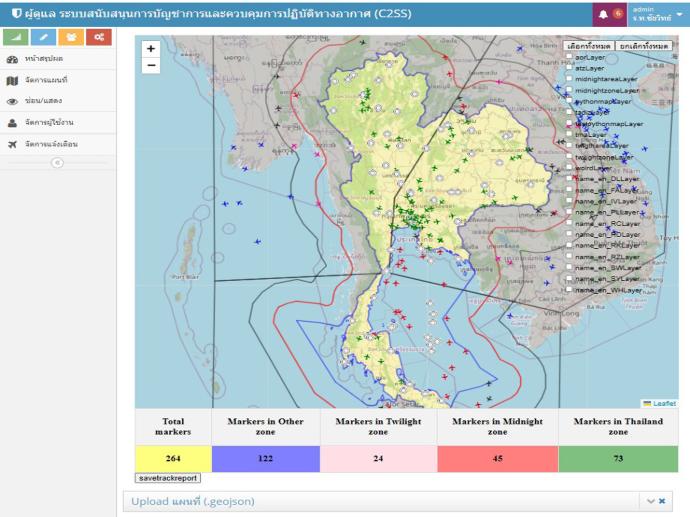
Task: Click the red settings gears shortcut button
Action: point(98,37)
